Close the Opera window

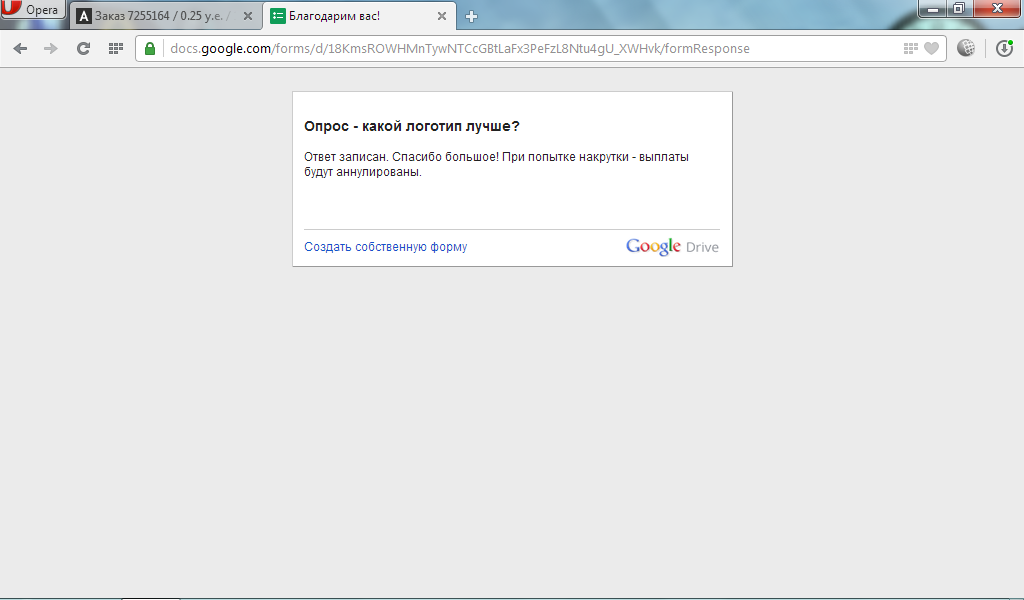[x=997, y=8]
